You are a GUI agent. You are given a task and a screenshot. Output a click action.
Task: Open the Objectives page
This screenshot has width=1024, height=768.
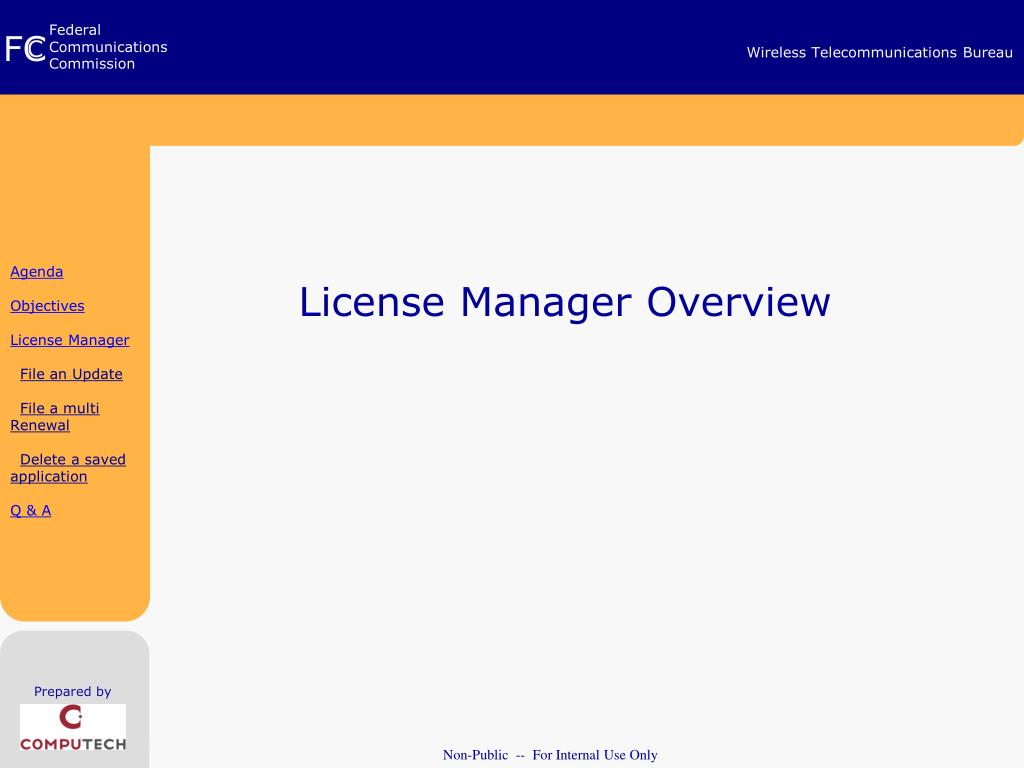point(47,305)
